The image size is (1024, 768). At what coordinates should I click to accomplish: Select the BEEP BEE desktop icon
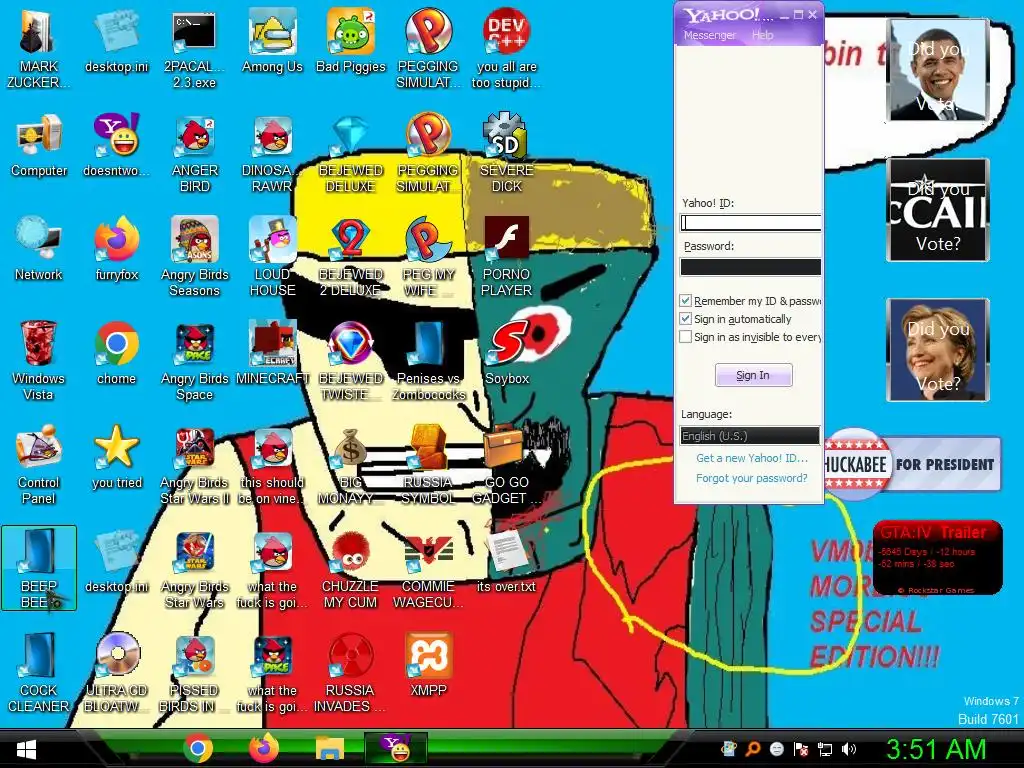(x=39, y=567)
